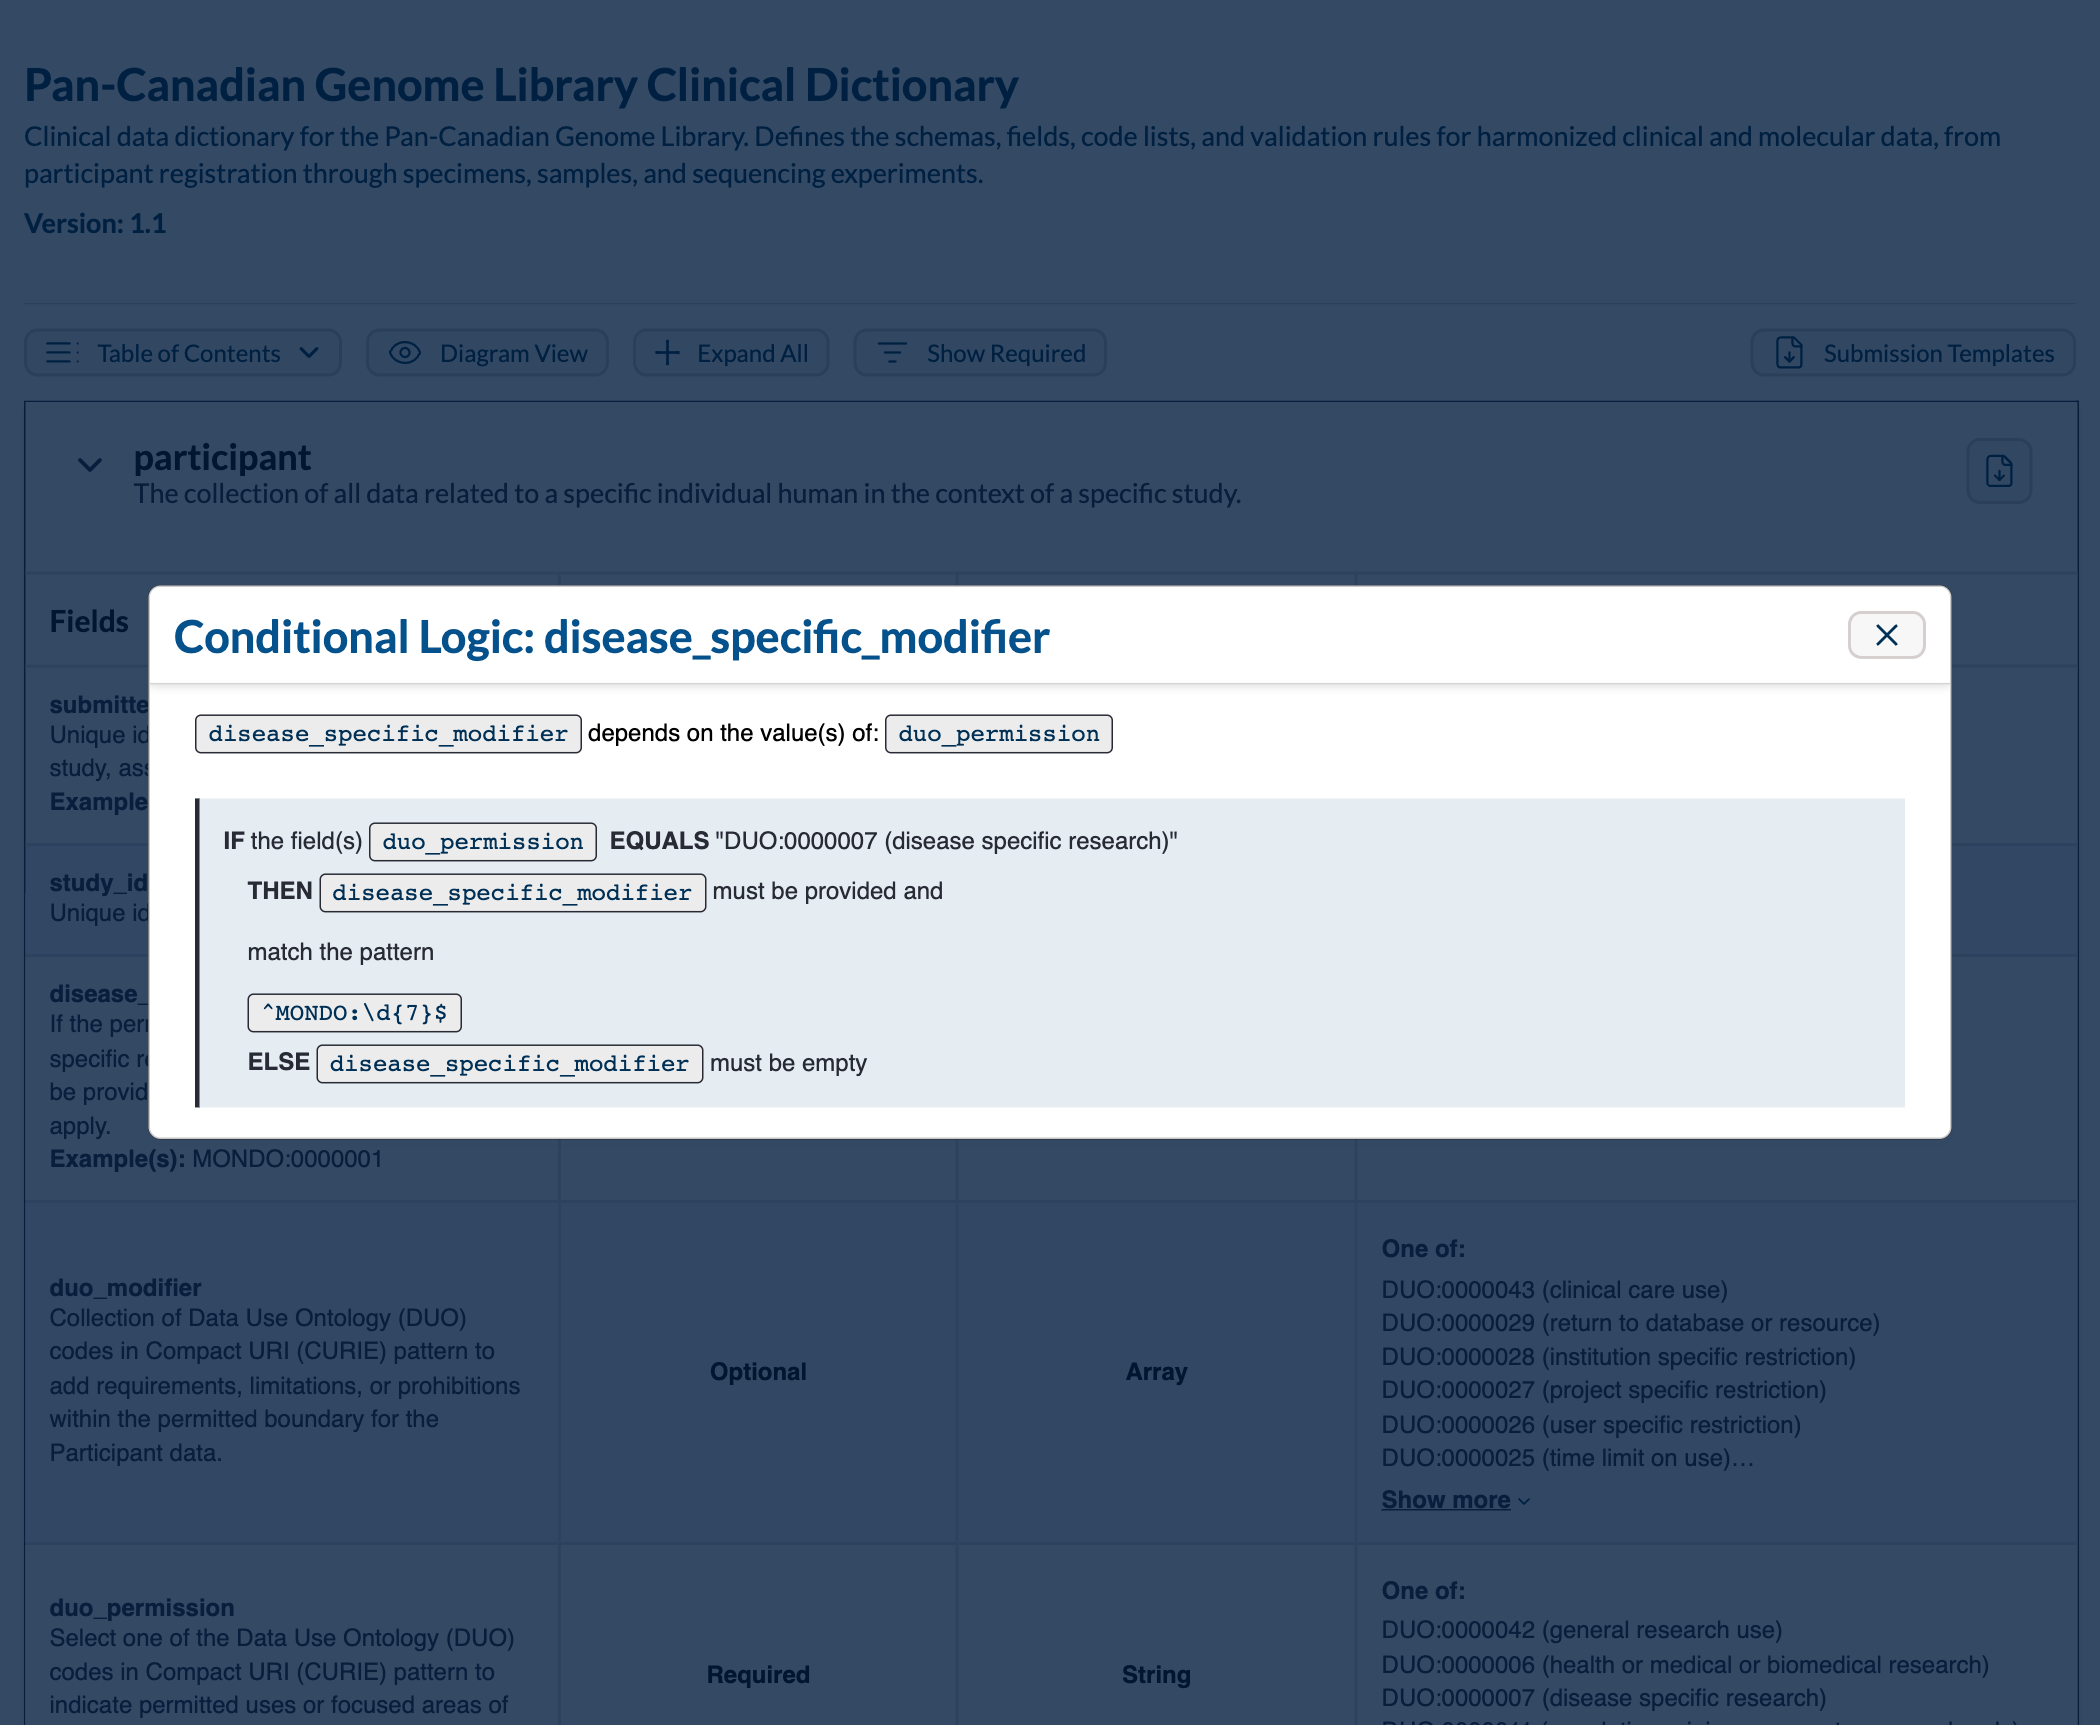Click DUO:0000029 (return to database or resource)
The image size is (2100, 1725).
click(1630, 1323)
